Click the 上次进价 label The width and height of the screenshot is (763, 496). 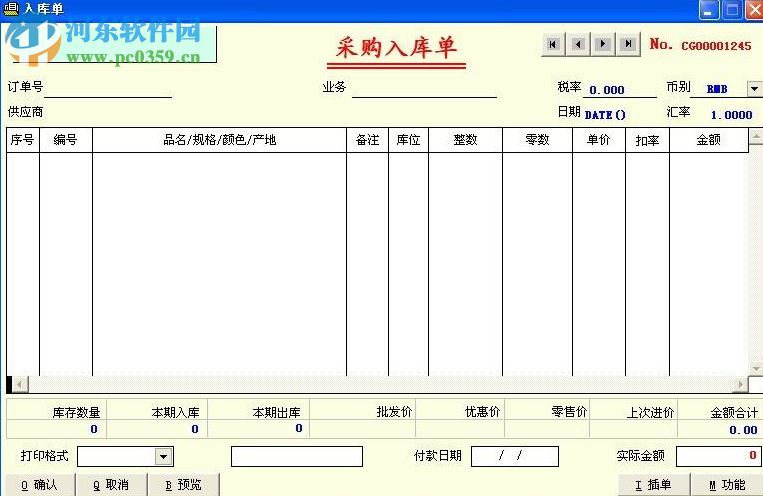[x=650, y=413]
